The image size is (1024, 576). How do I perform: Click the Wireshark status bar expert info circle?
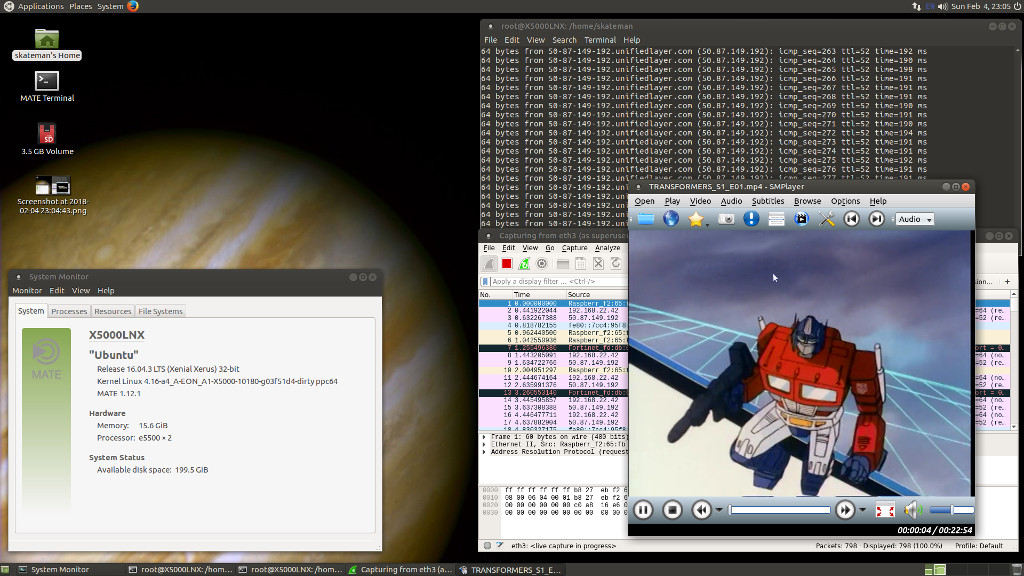pos(487,545)
